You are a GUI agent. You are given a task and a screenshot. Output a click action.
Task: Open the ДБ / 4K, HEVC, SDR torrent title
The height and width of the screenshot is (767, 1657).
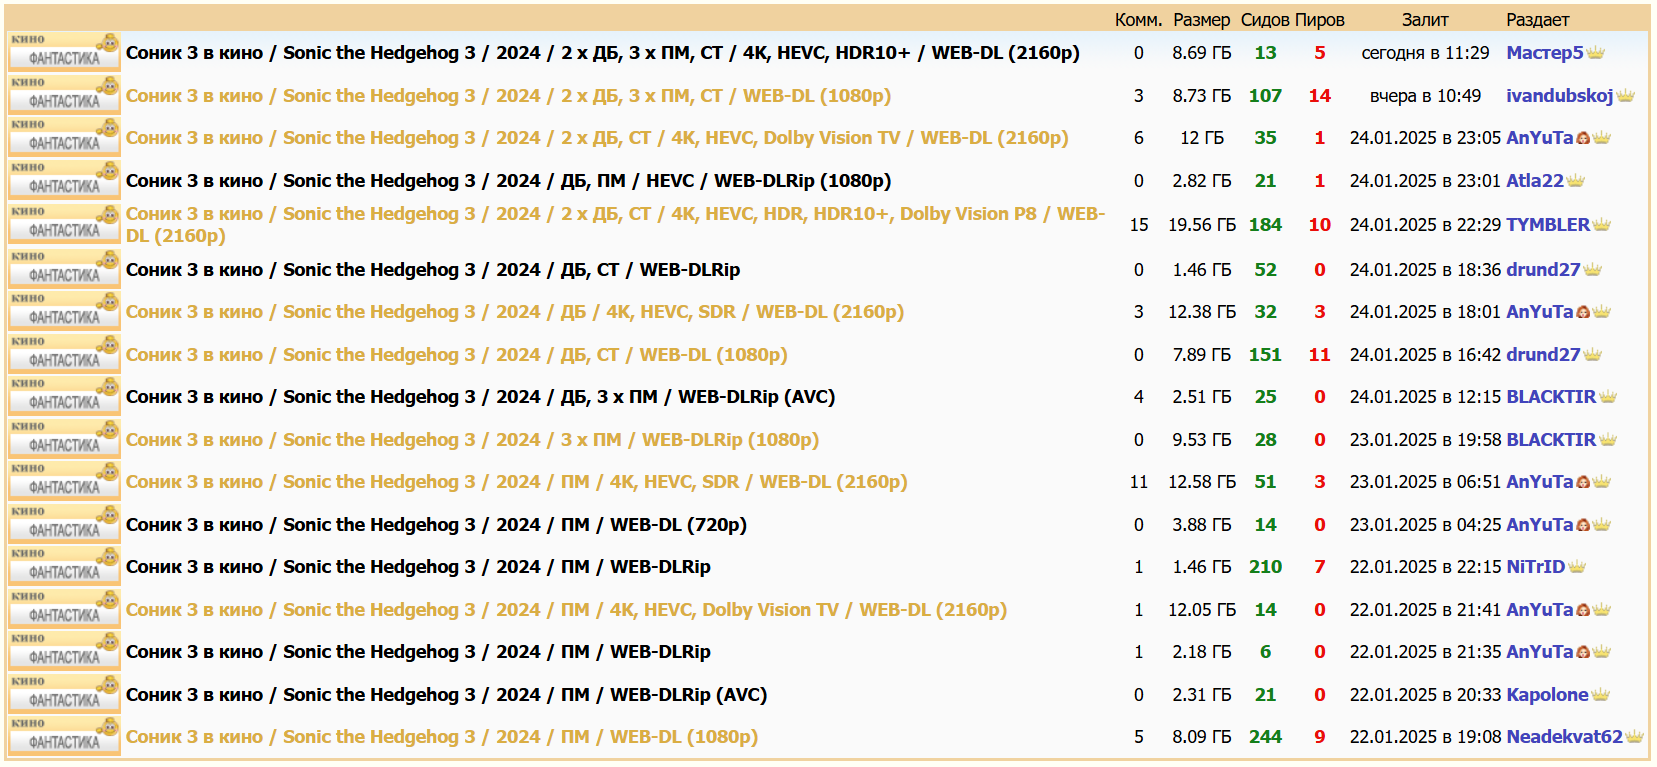(514, 311)
